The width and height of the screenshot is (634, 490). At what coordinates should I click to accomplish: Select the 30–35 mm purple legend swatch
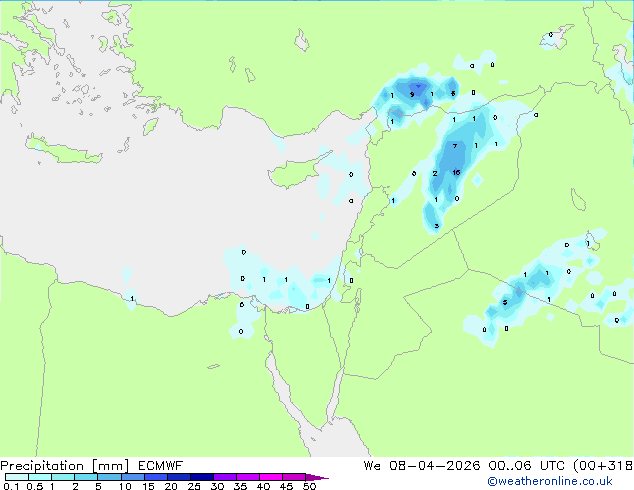[225, 477]
